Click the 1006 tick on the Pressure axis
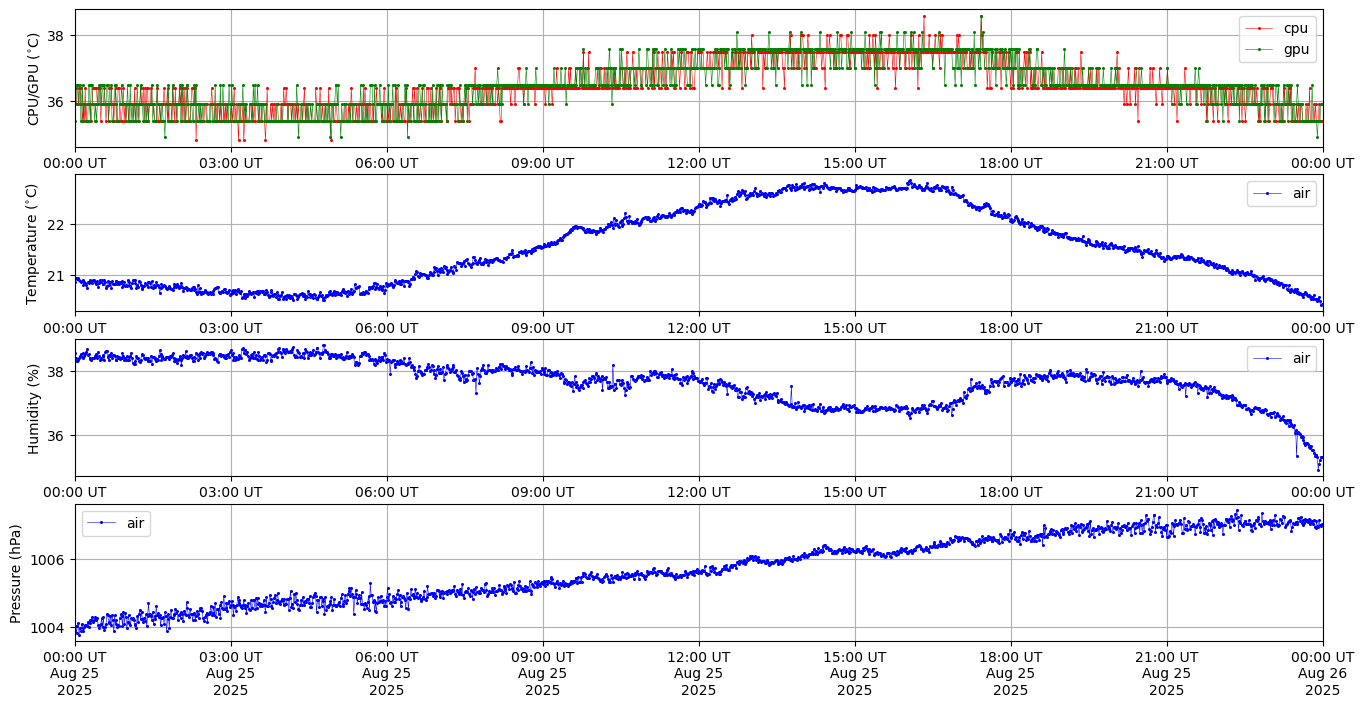This screenshot has height=707, width=1364. pos(50,559)
